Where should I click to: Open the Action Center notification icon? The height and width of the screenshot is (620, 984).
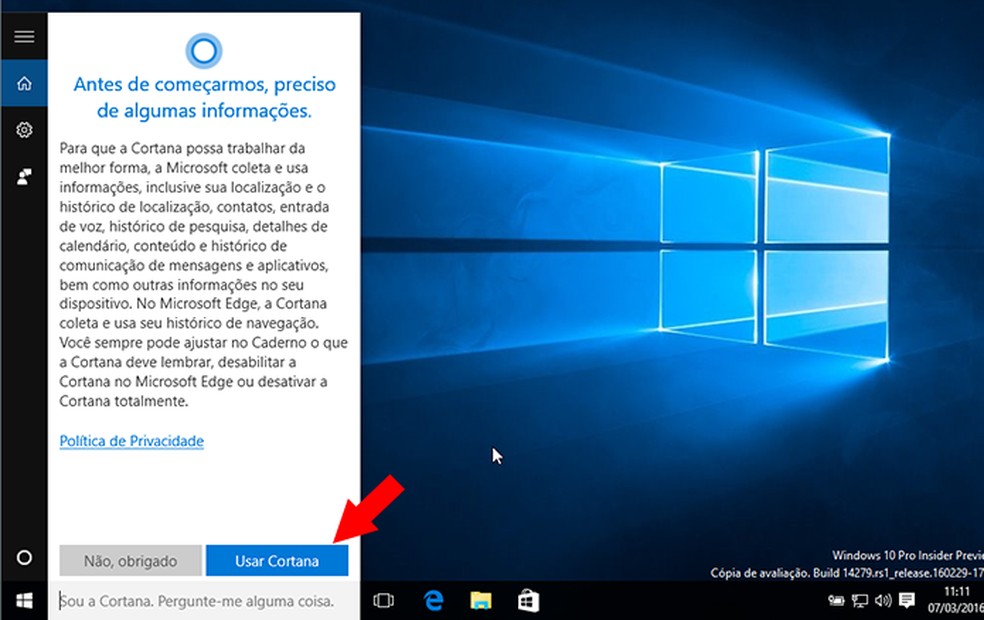pos(906,600)
